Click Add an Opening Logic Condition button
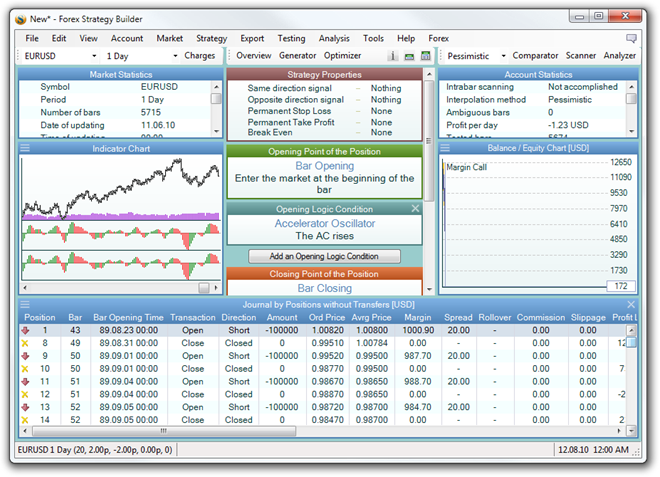660x477 pixels. point(324,256)
